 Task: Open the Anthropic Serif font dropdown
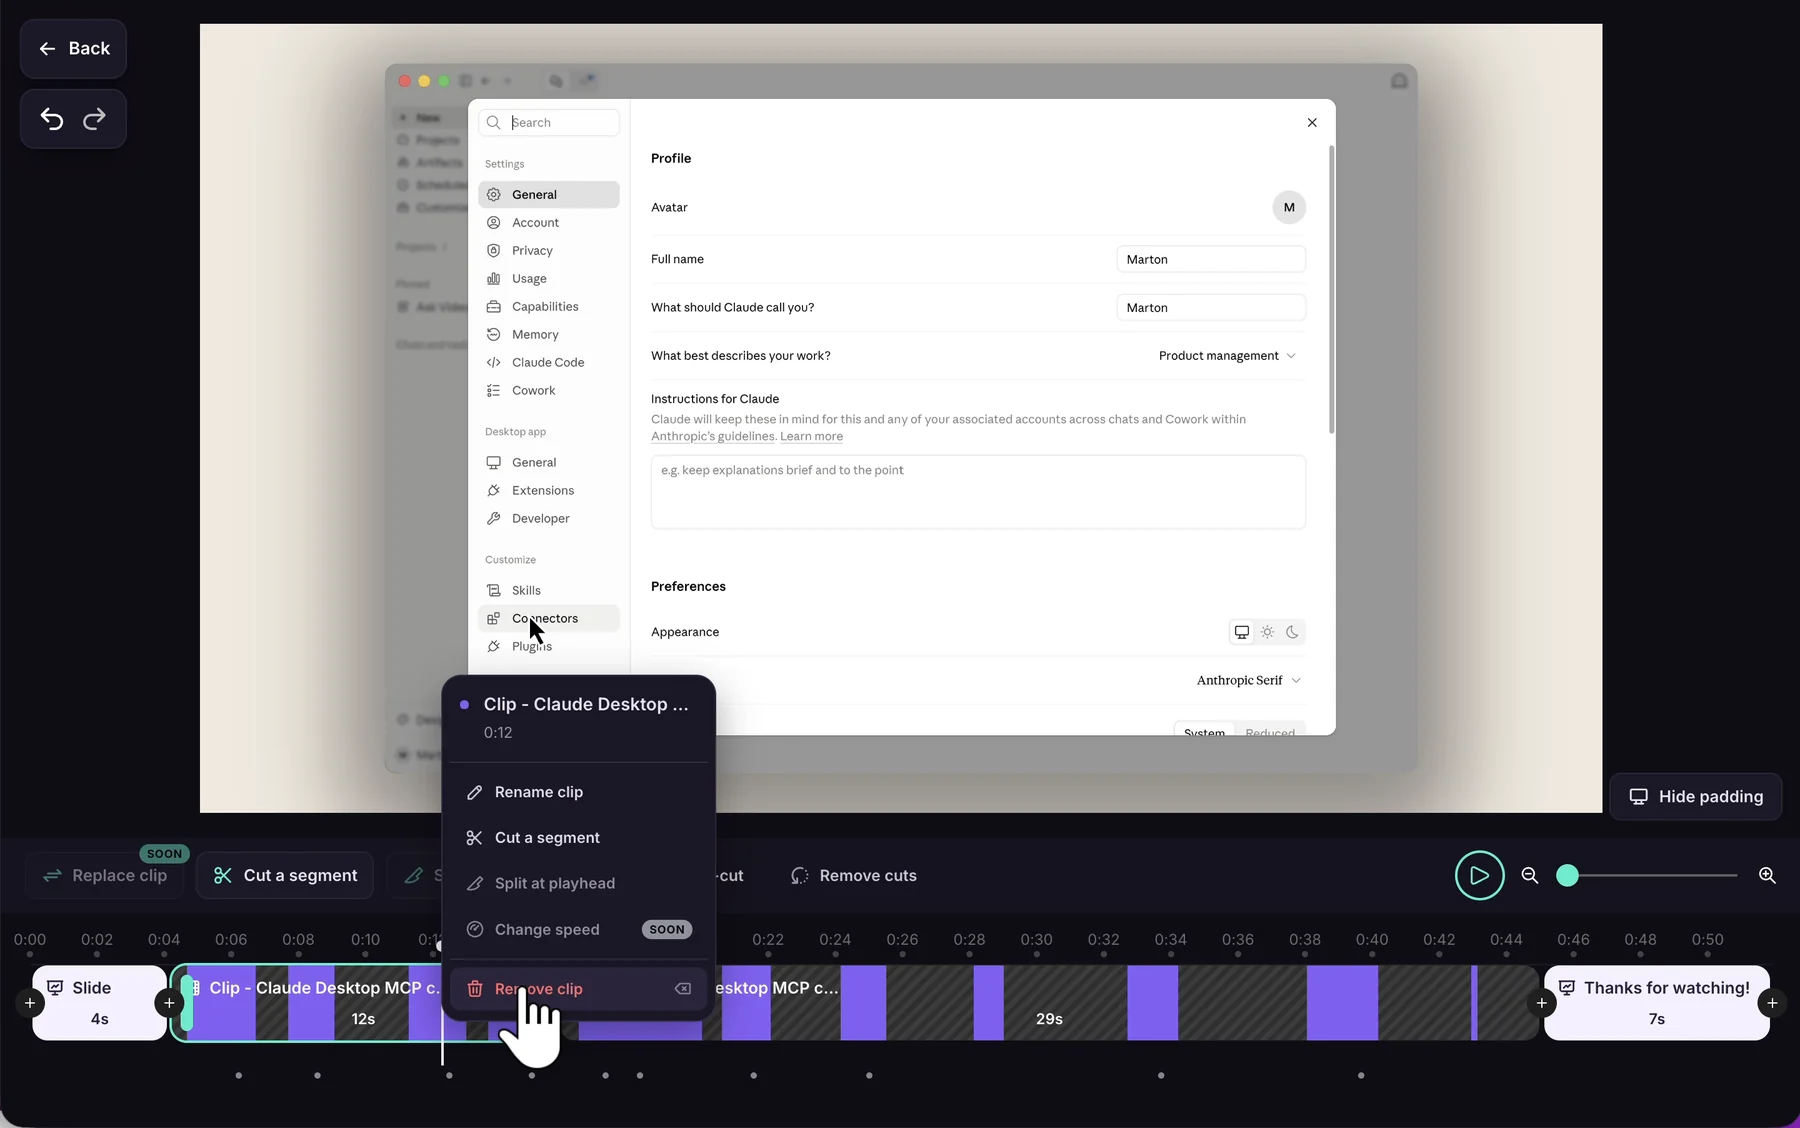1248,680
